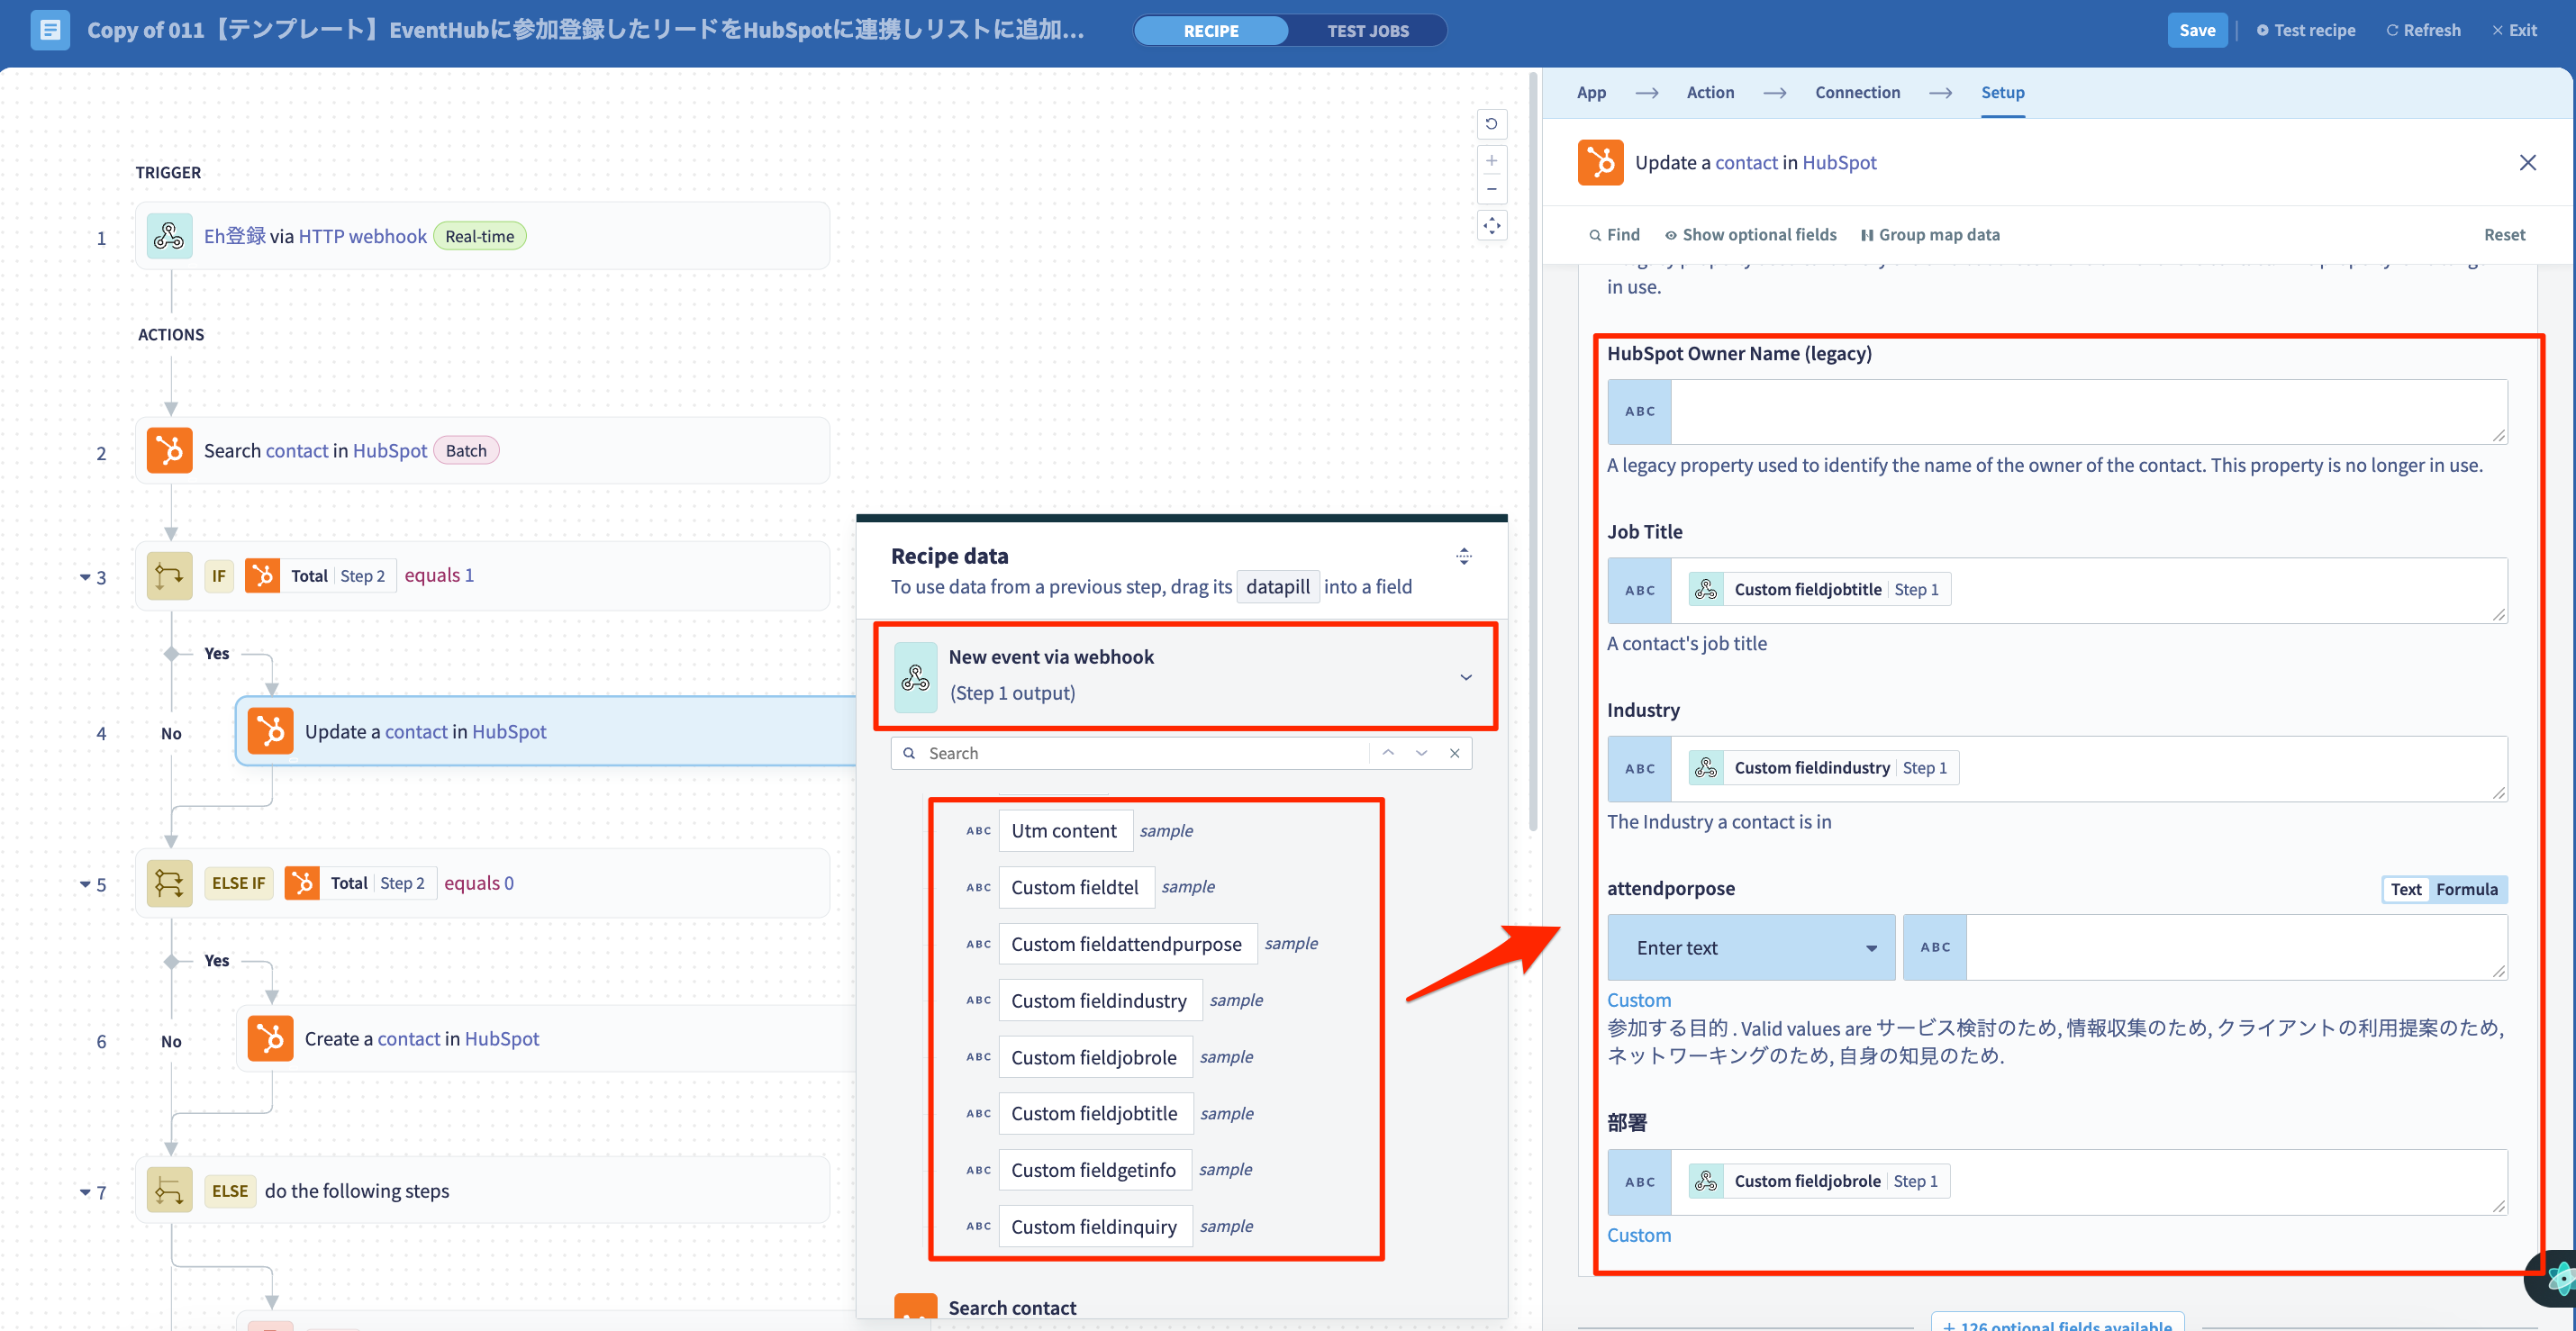Switch to the TEST JOBS view toggle
The width and height of the screenshot is (2576, 1331).
[1368, 30]
